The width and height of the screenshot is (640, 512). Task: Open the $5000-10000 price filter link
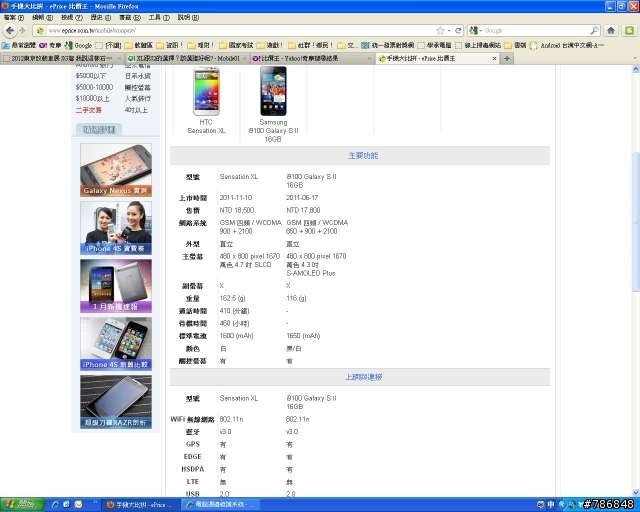[94, 87]
